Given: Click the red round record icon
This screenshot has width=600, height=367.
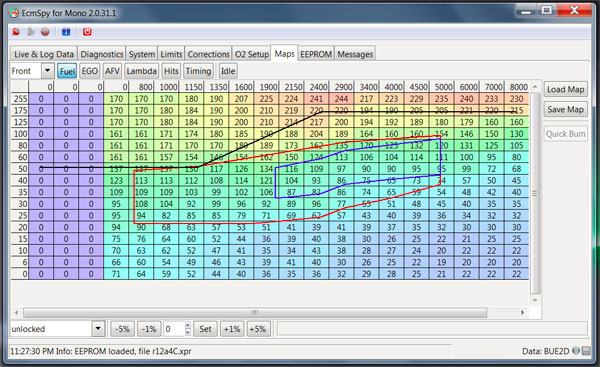Looking at the screenshot, I should coord(45,32).
